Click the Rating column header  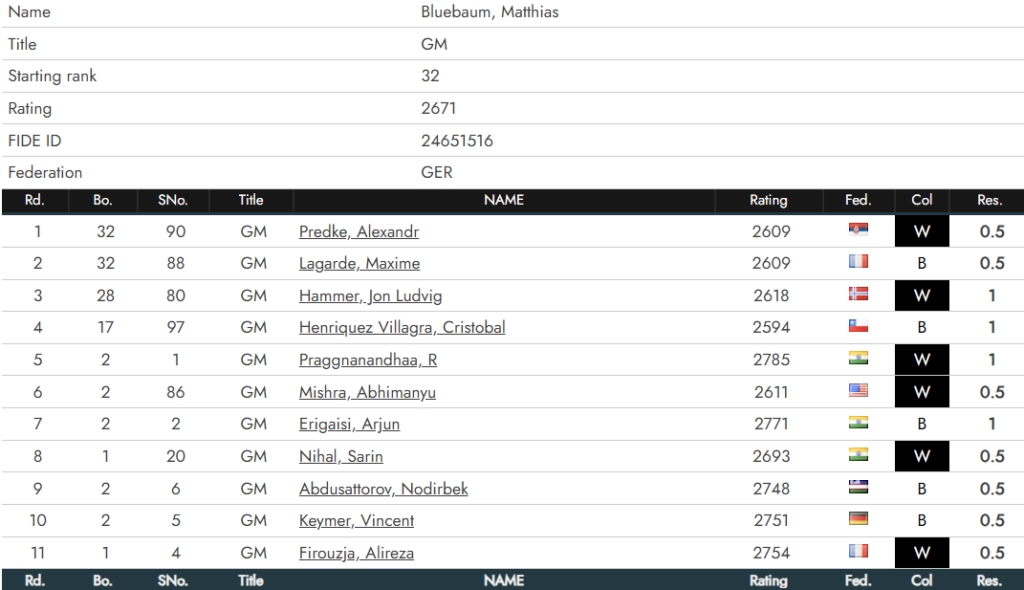[768, 200]
